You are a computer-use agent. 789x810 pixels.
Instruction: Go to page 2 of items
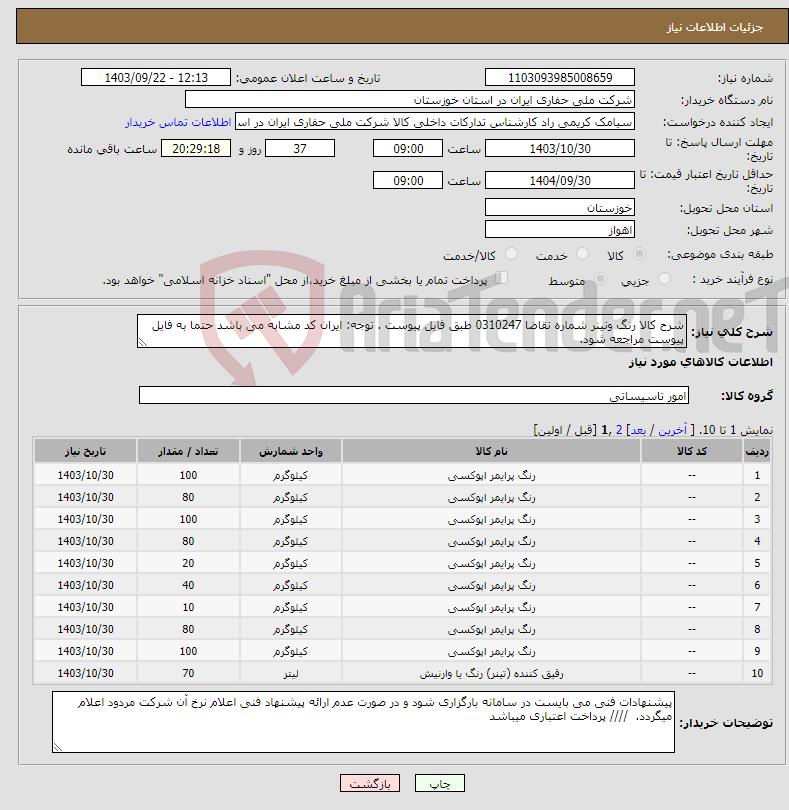click(x=619, y=430)
